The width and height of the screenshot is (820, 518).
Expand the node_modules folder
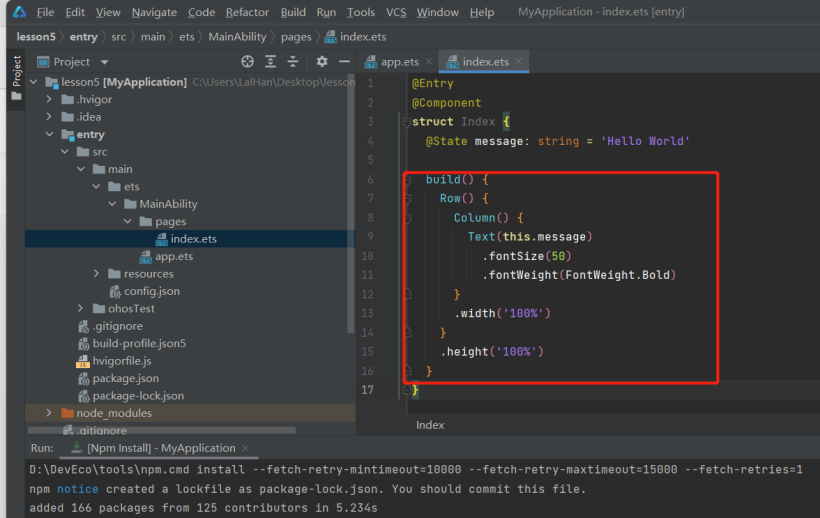tap(49, 413)
